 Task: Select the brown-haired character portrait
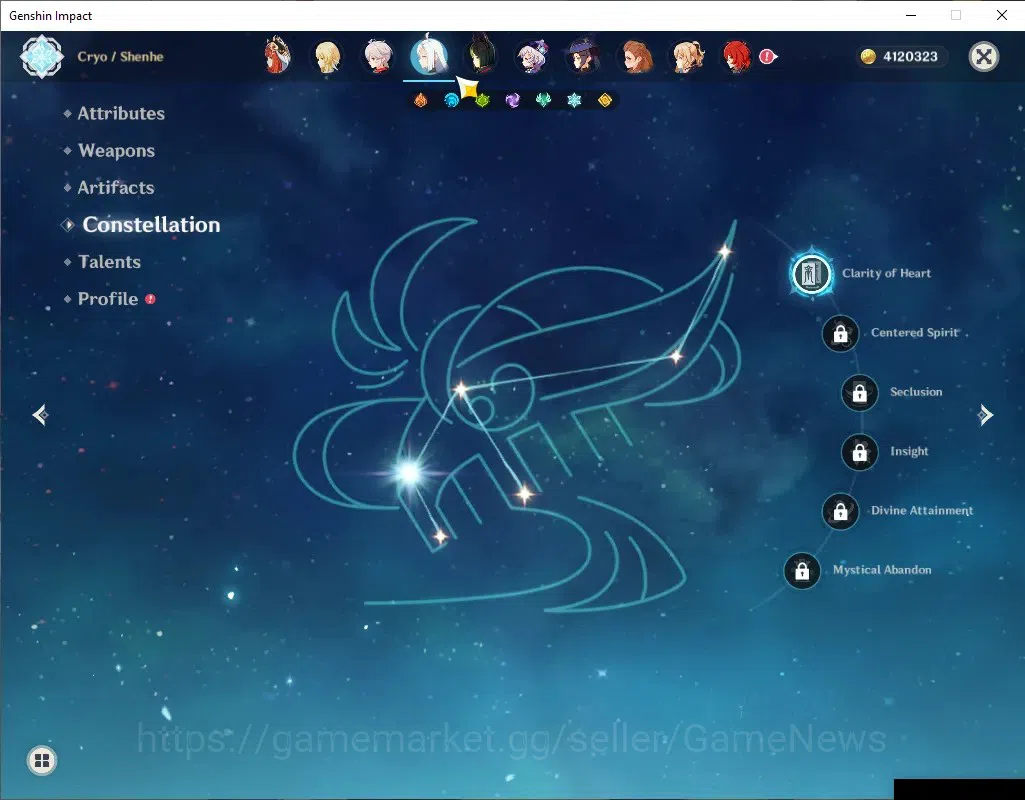click(636, 57)
